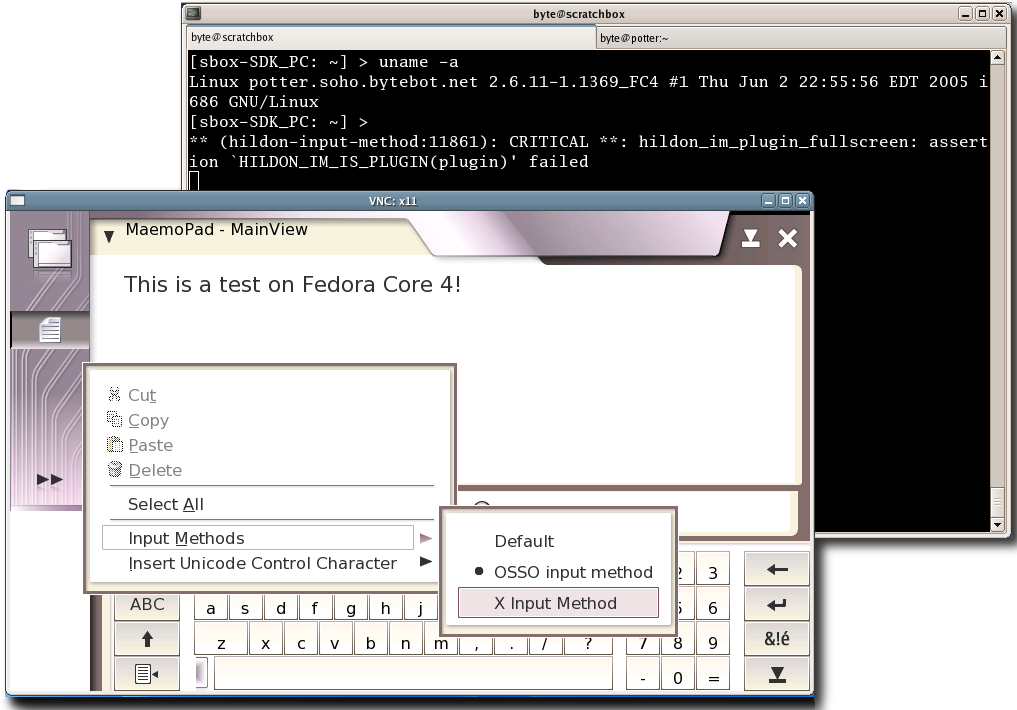Switch to byte@scratchbox terminal tab
The height and width of the screenshot is (710, 1017).
[391, 38]
